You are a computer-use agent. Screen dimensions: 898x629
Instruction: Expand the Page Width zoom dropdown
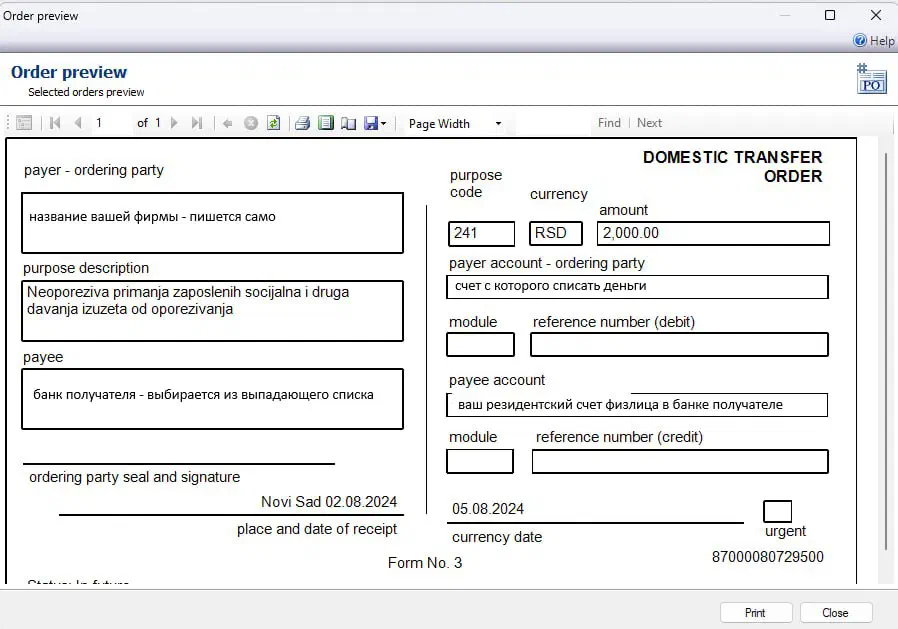(497, 124)
